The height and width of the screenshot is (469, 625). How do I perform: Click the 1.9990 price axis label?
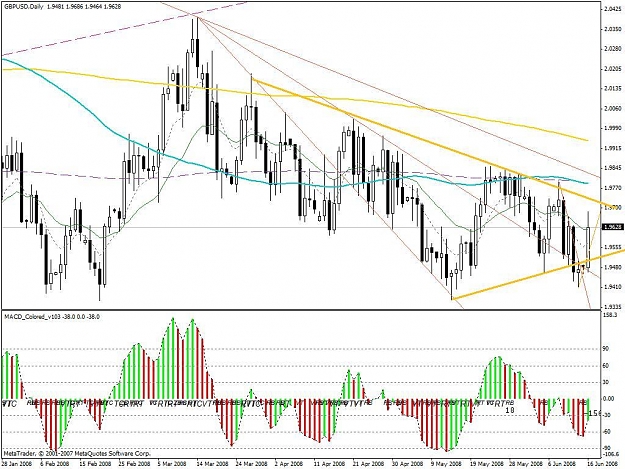tap(612, 128)
